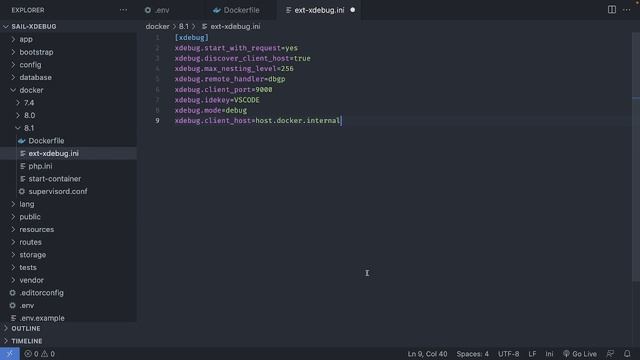Change end of line sequence LF
640x360 pixels.
pyautogui.click(x=532, y=354)
